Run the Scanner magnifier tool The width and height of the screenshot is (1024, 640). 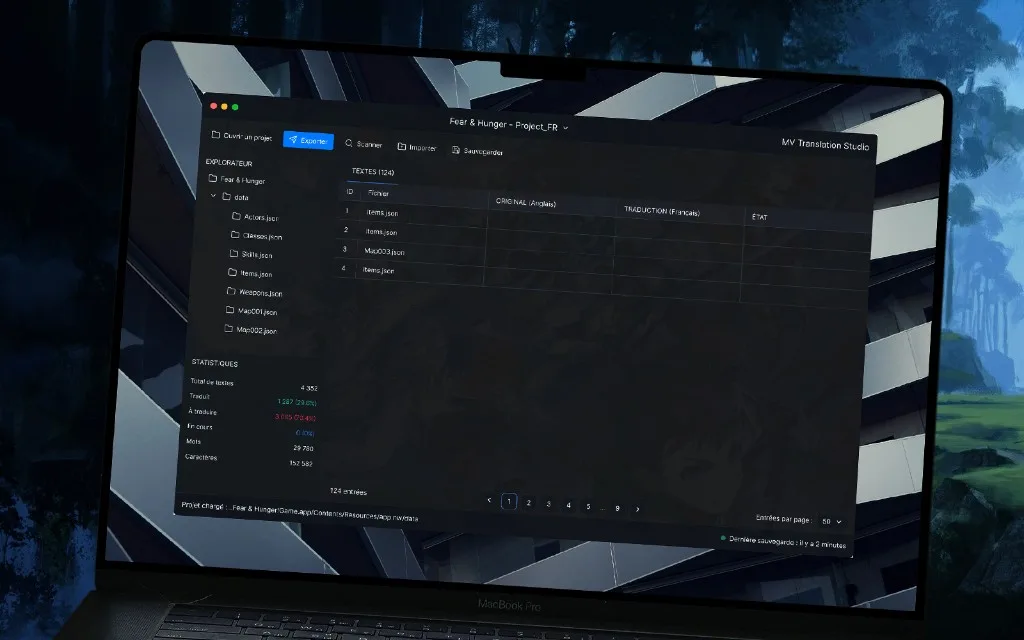pyautogui.click(x=363, y=144)
